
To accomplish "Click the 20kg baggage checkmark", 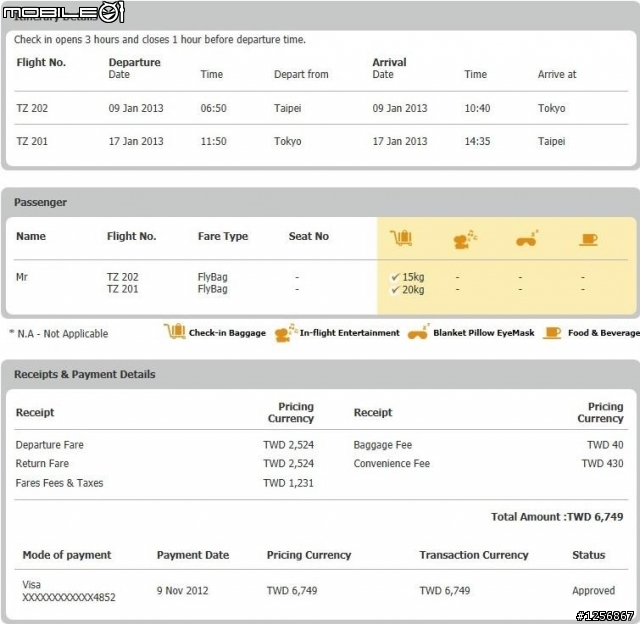I will (395, 290).
